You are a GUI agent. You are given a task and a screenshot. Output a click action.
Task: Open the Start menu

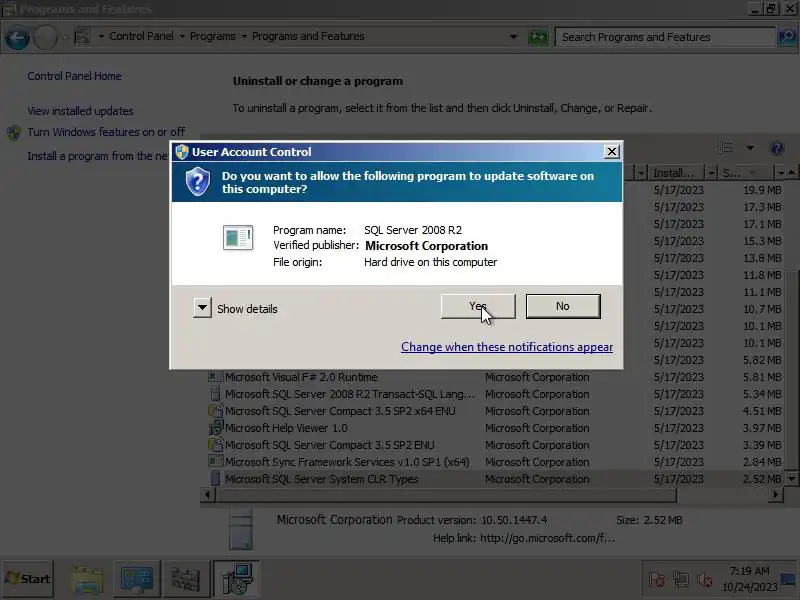point(28,579)
